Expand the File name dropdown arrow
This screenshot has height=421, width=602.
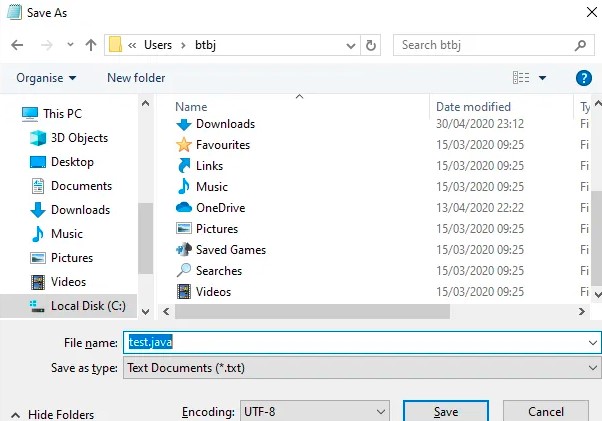point(593,342)
